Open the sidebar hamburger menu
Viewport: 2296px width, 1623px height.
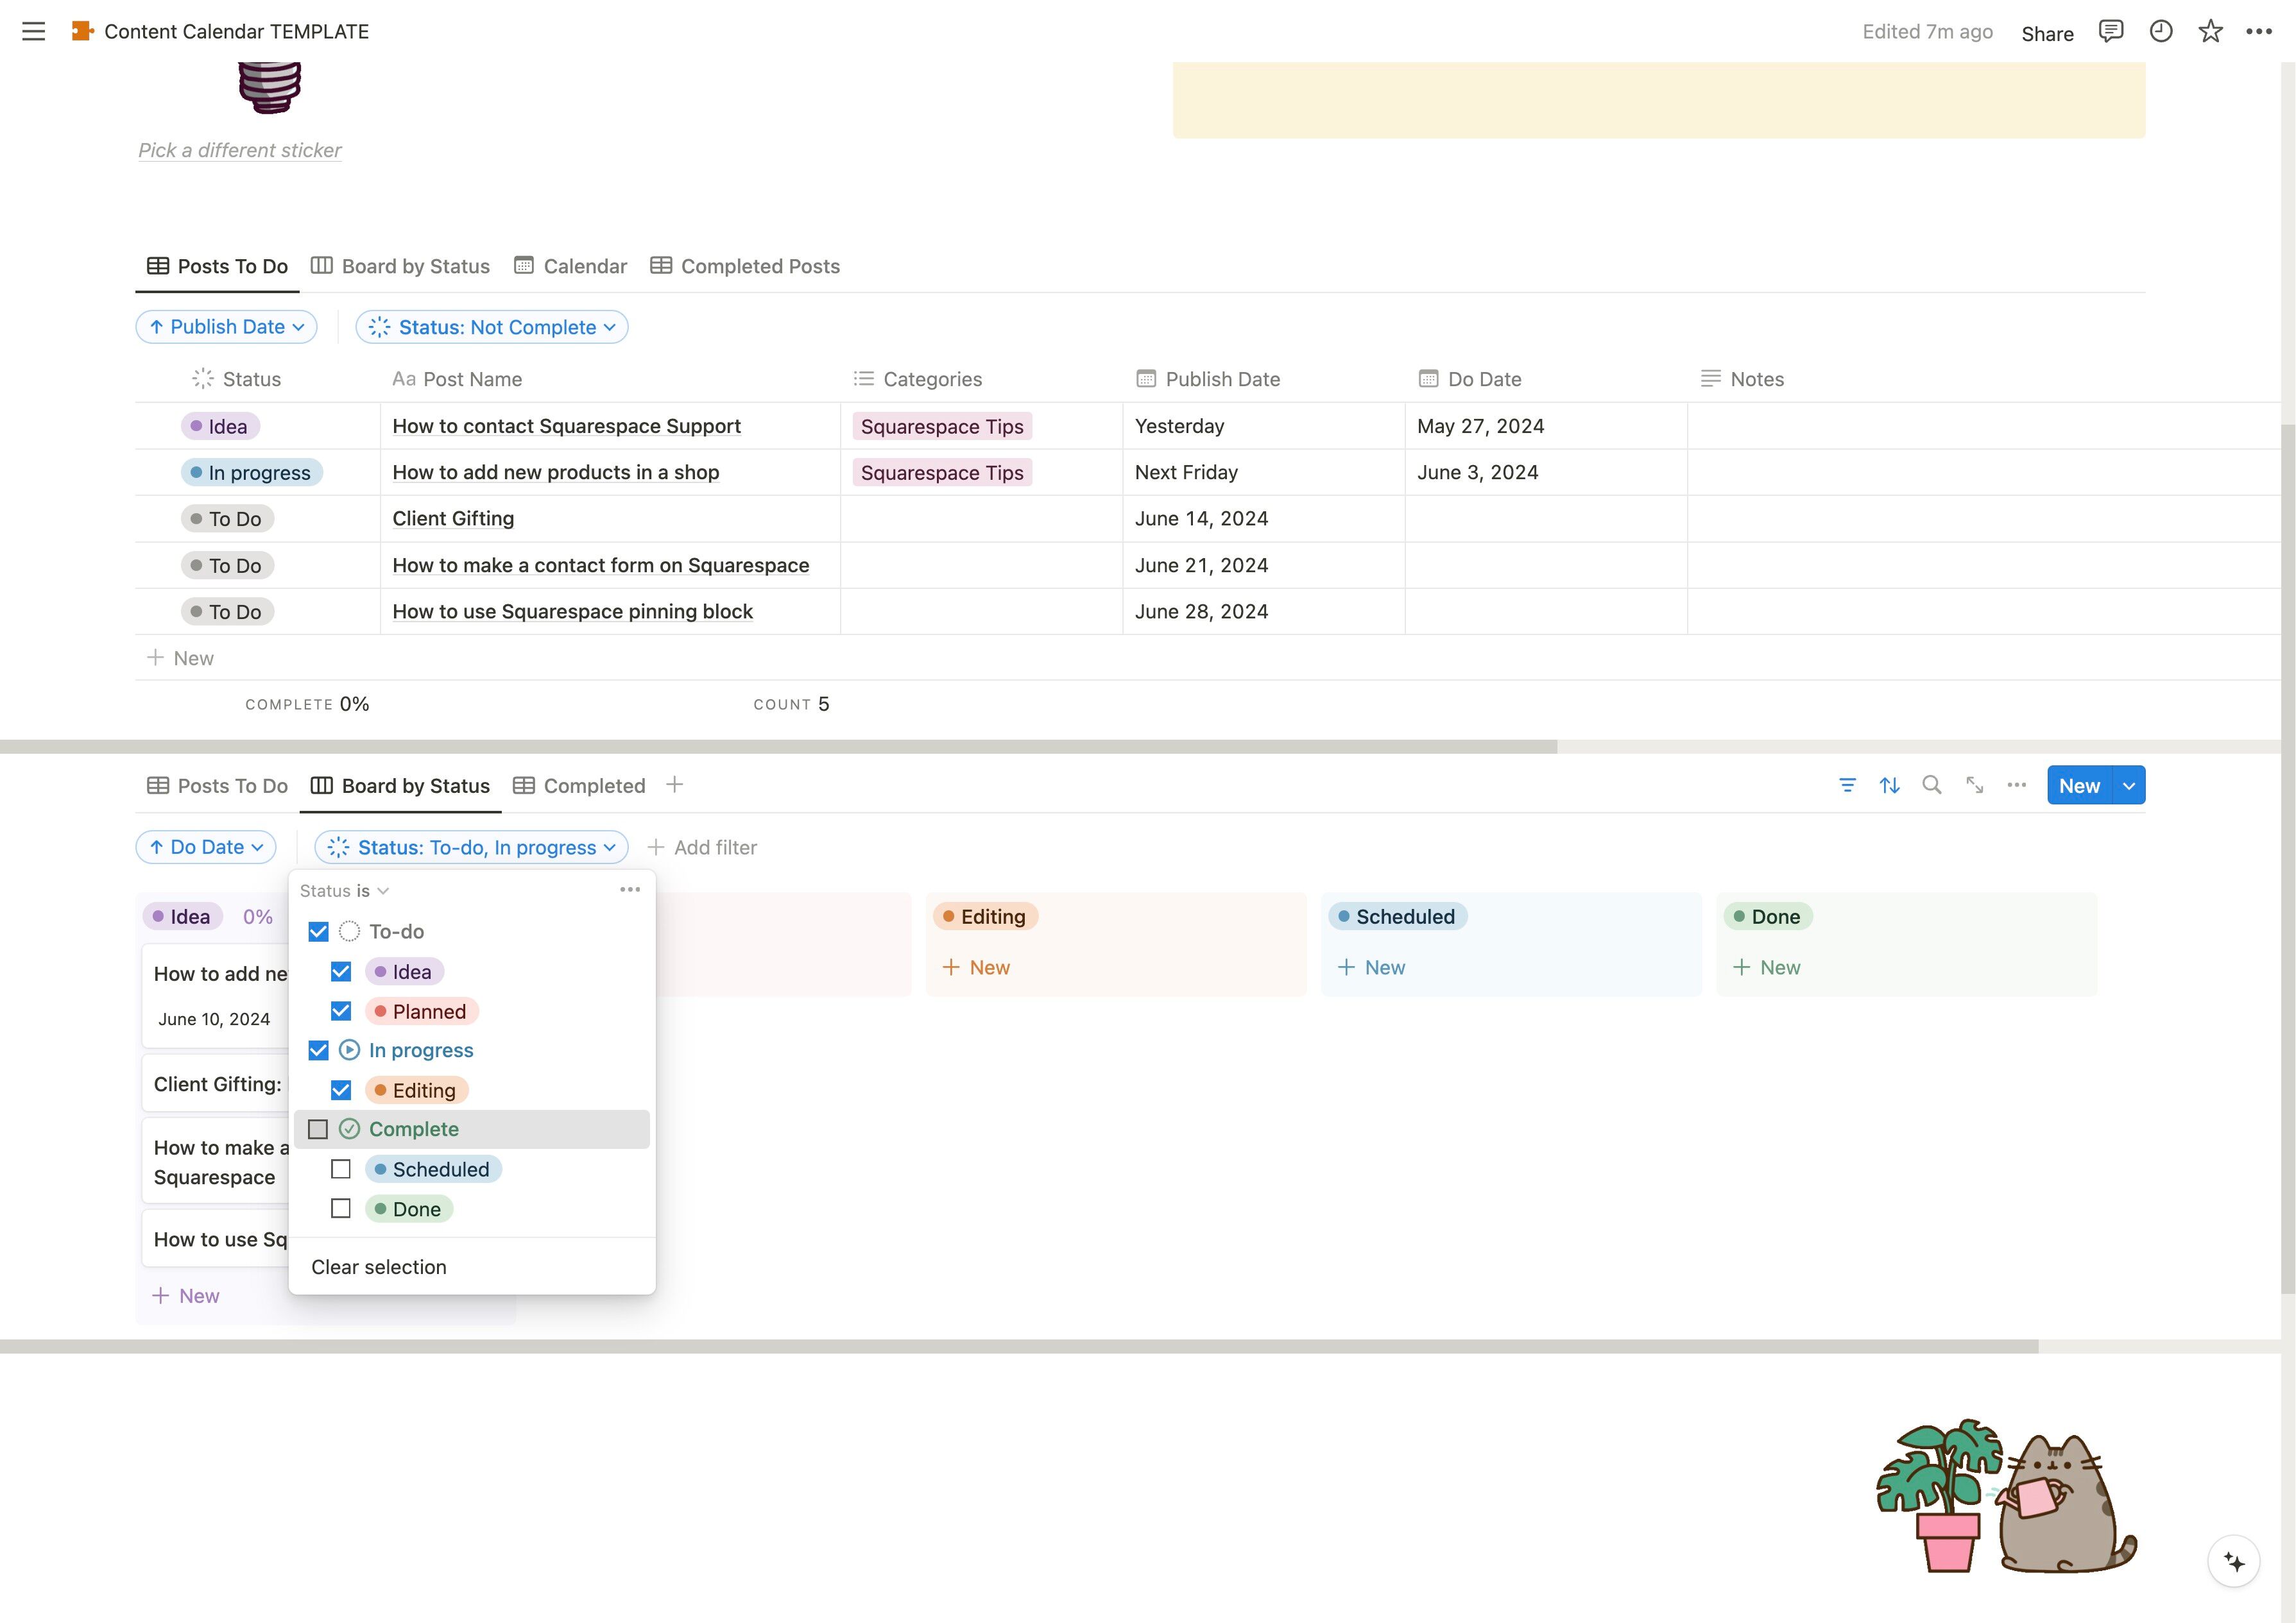[33, 32]
